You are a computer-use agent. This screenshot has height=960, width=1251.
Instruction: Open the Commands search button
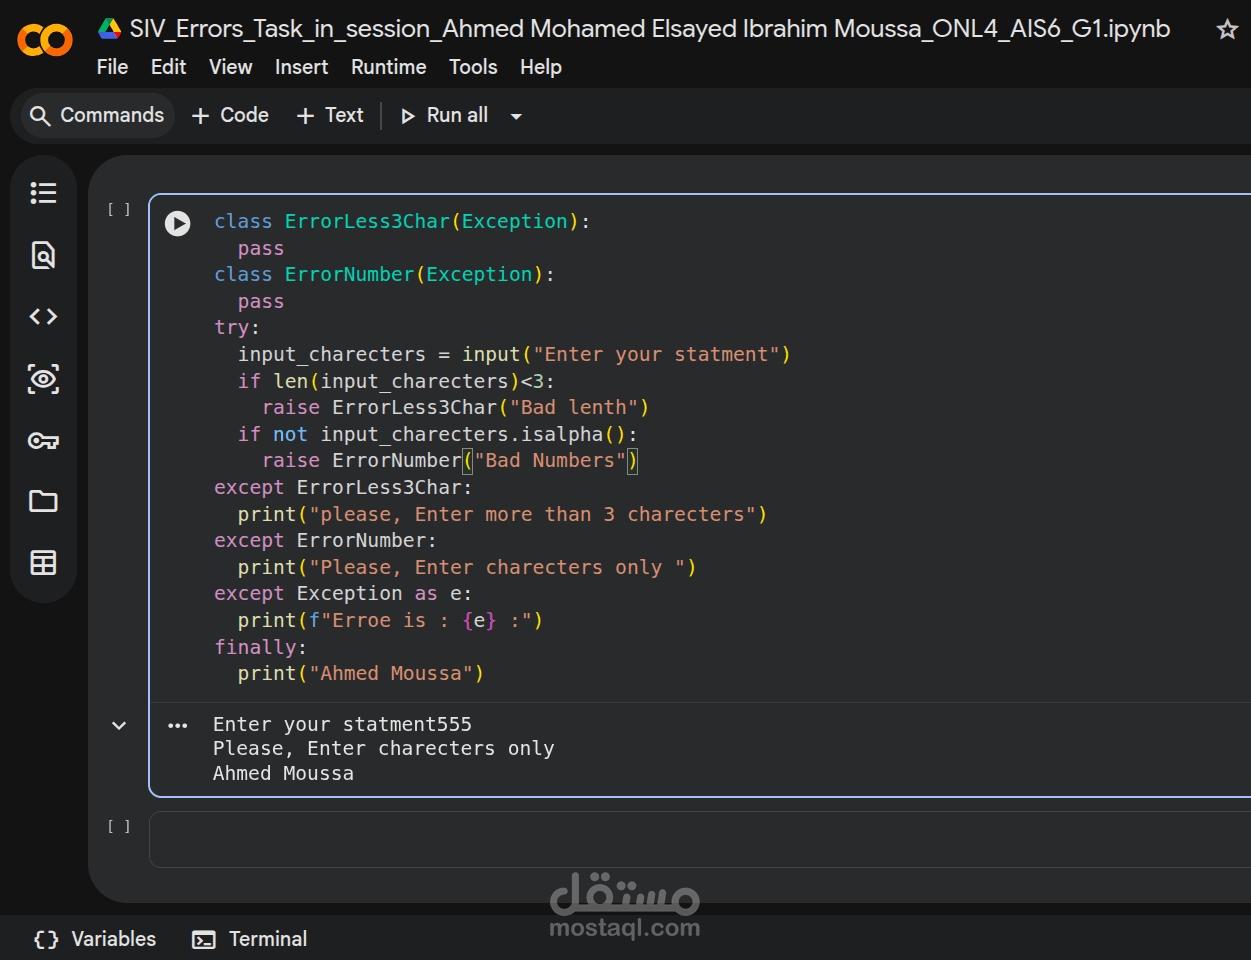pos(97,115)
